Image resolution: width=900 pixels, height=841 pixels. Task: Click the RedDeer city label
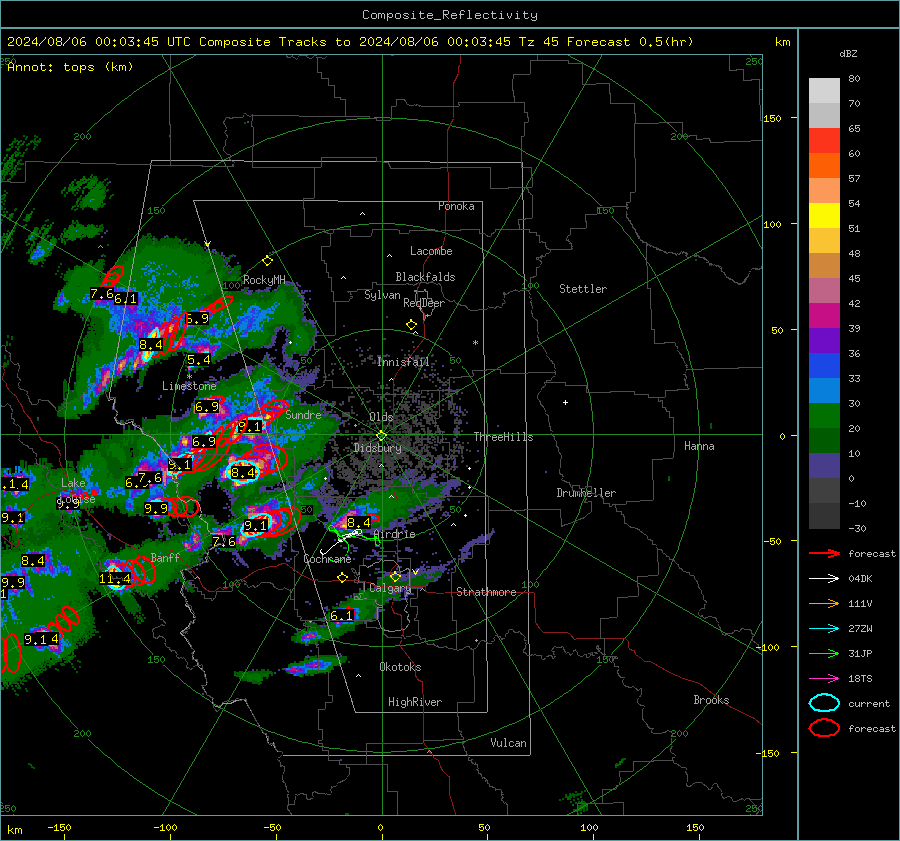coord(424,303)
